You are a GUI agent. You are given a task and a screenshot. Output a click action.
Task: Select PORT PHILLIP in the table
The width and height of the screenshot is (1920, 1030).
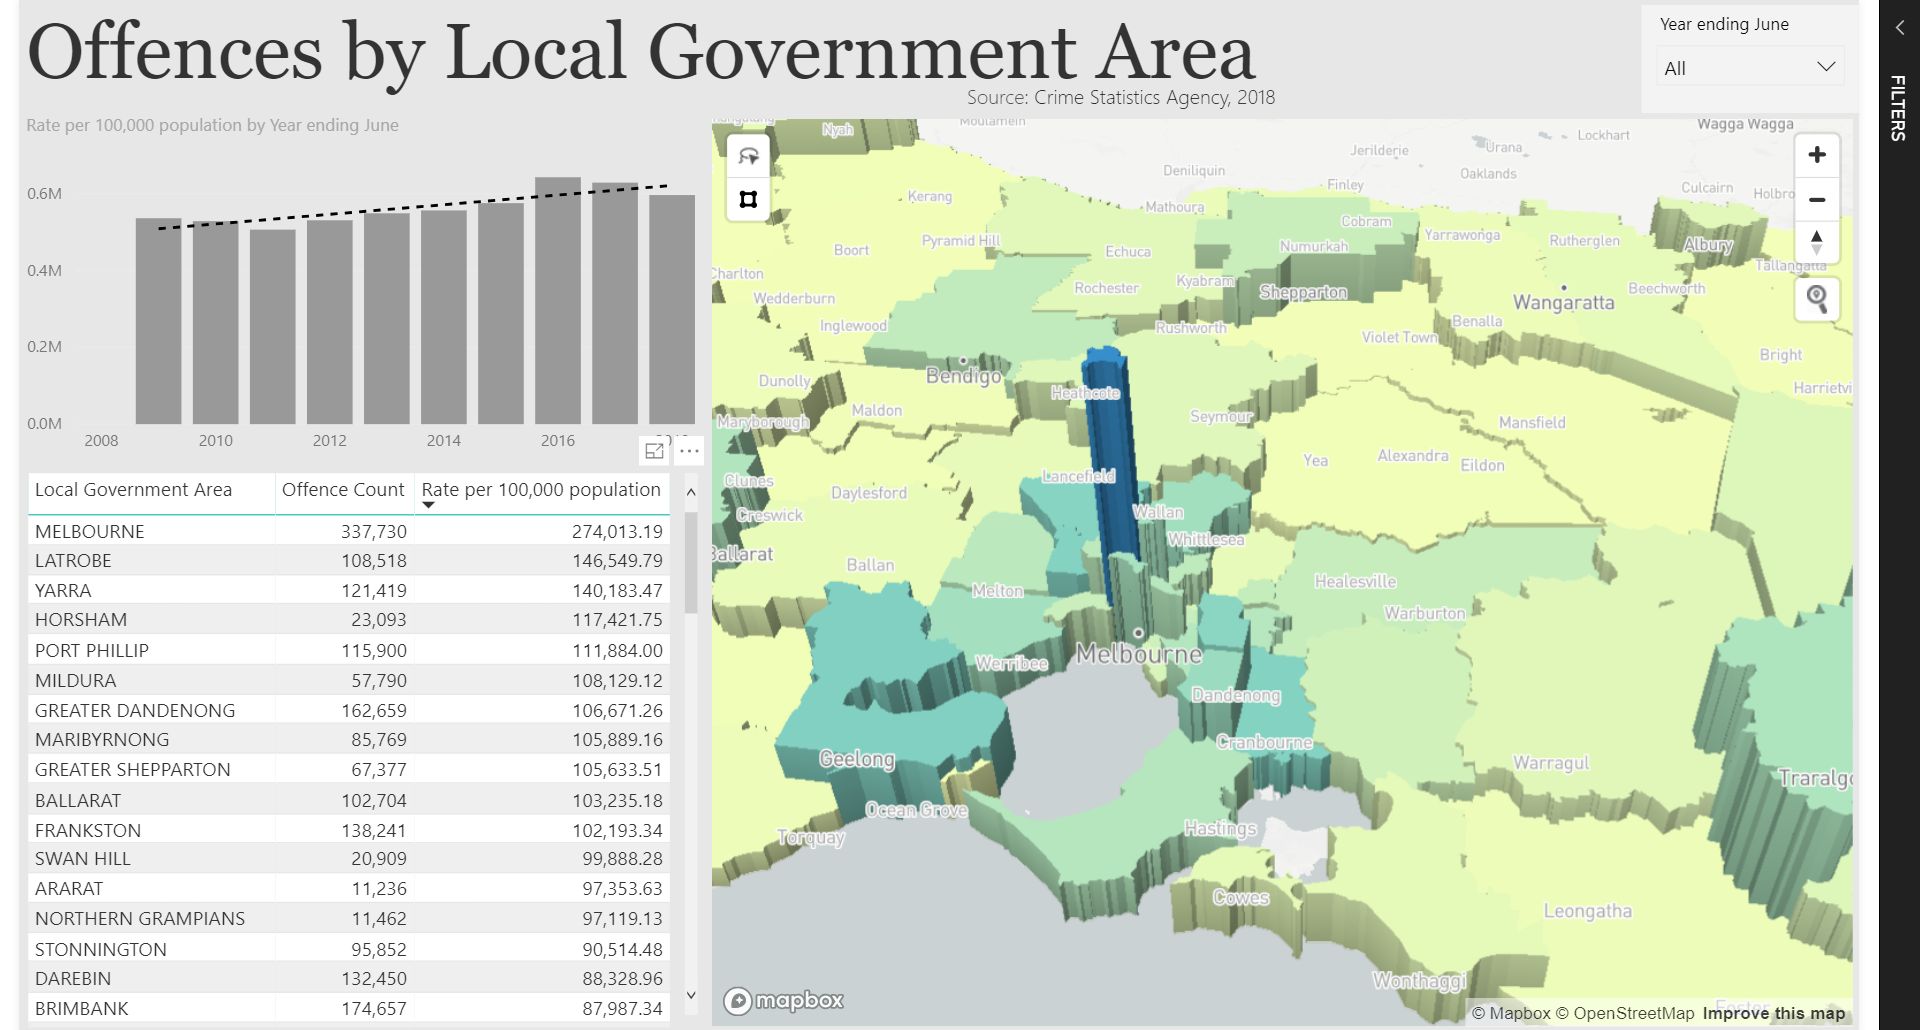pos(349,650)
